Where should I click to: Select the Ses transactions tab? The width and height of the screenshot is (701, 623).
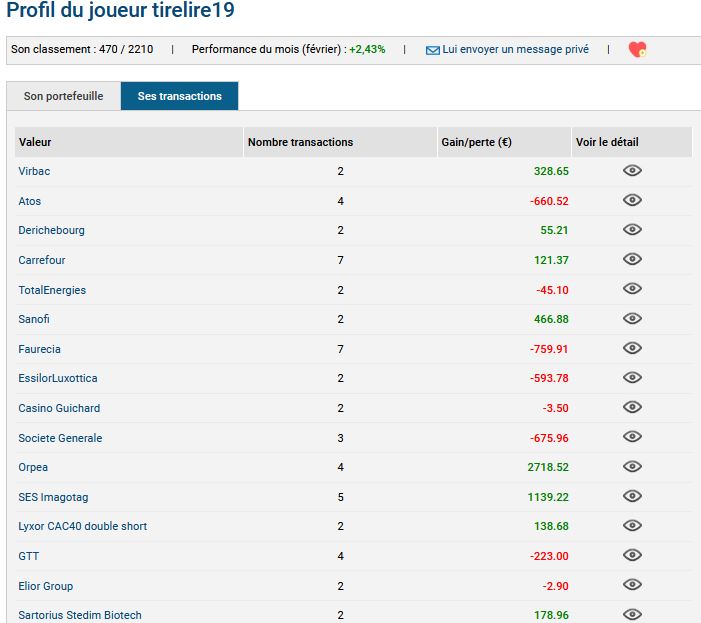(x=179, y=96)
